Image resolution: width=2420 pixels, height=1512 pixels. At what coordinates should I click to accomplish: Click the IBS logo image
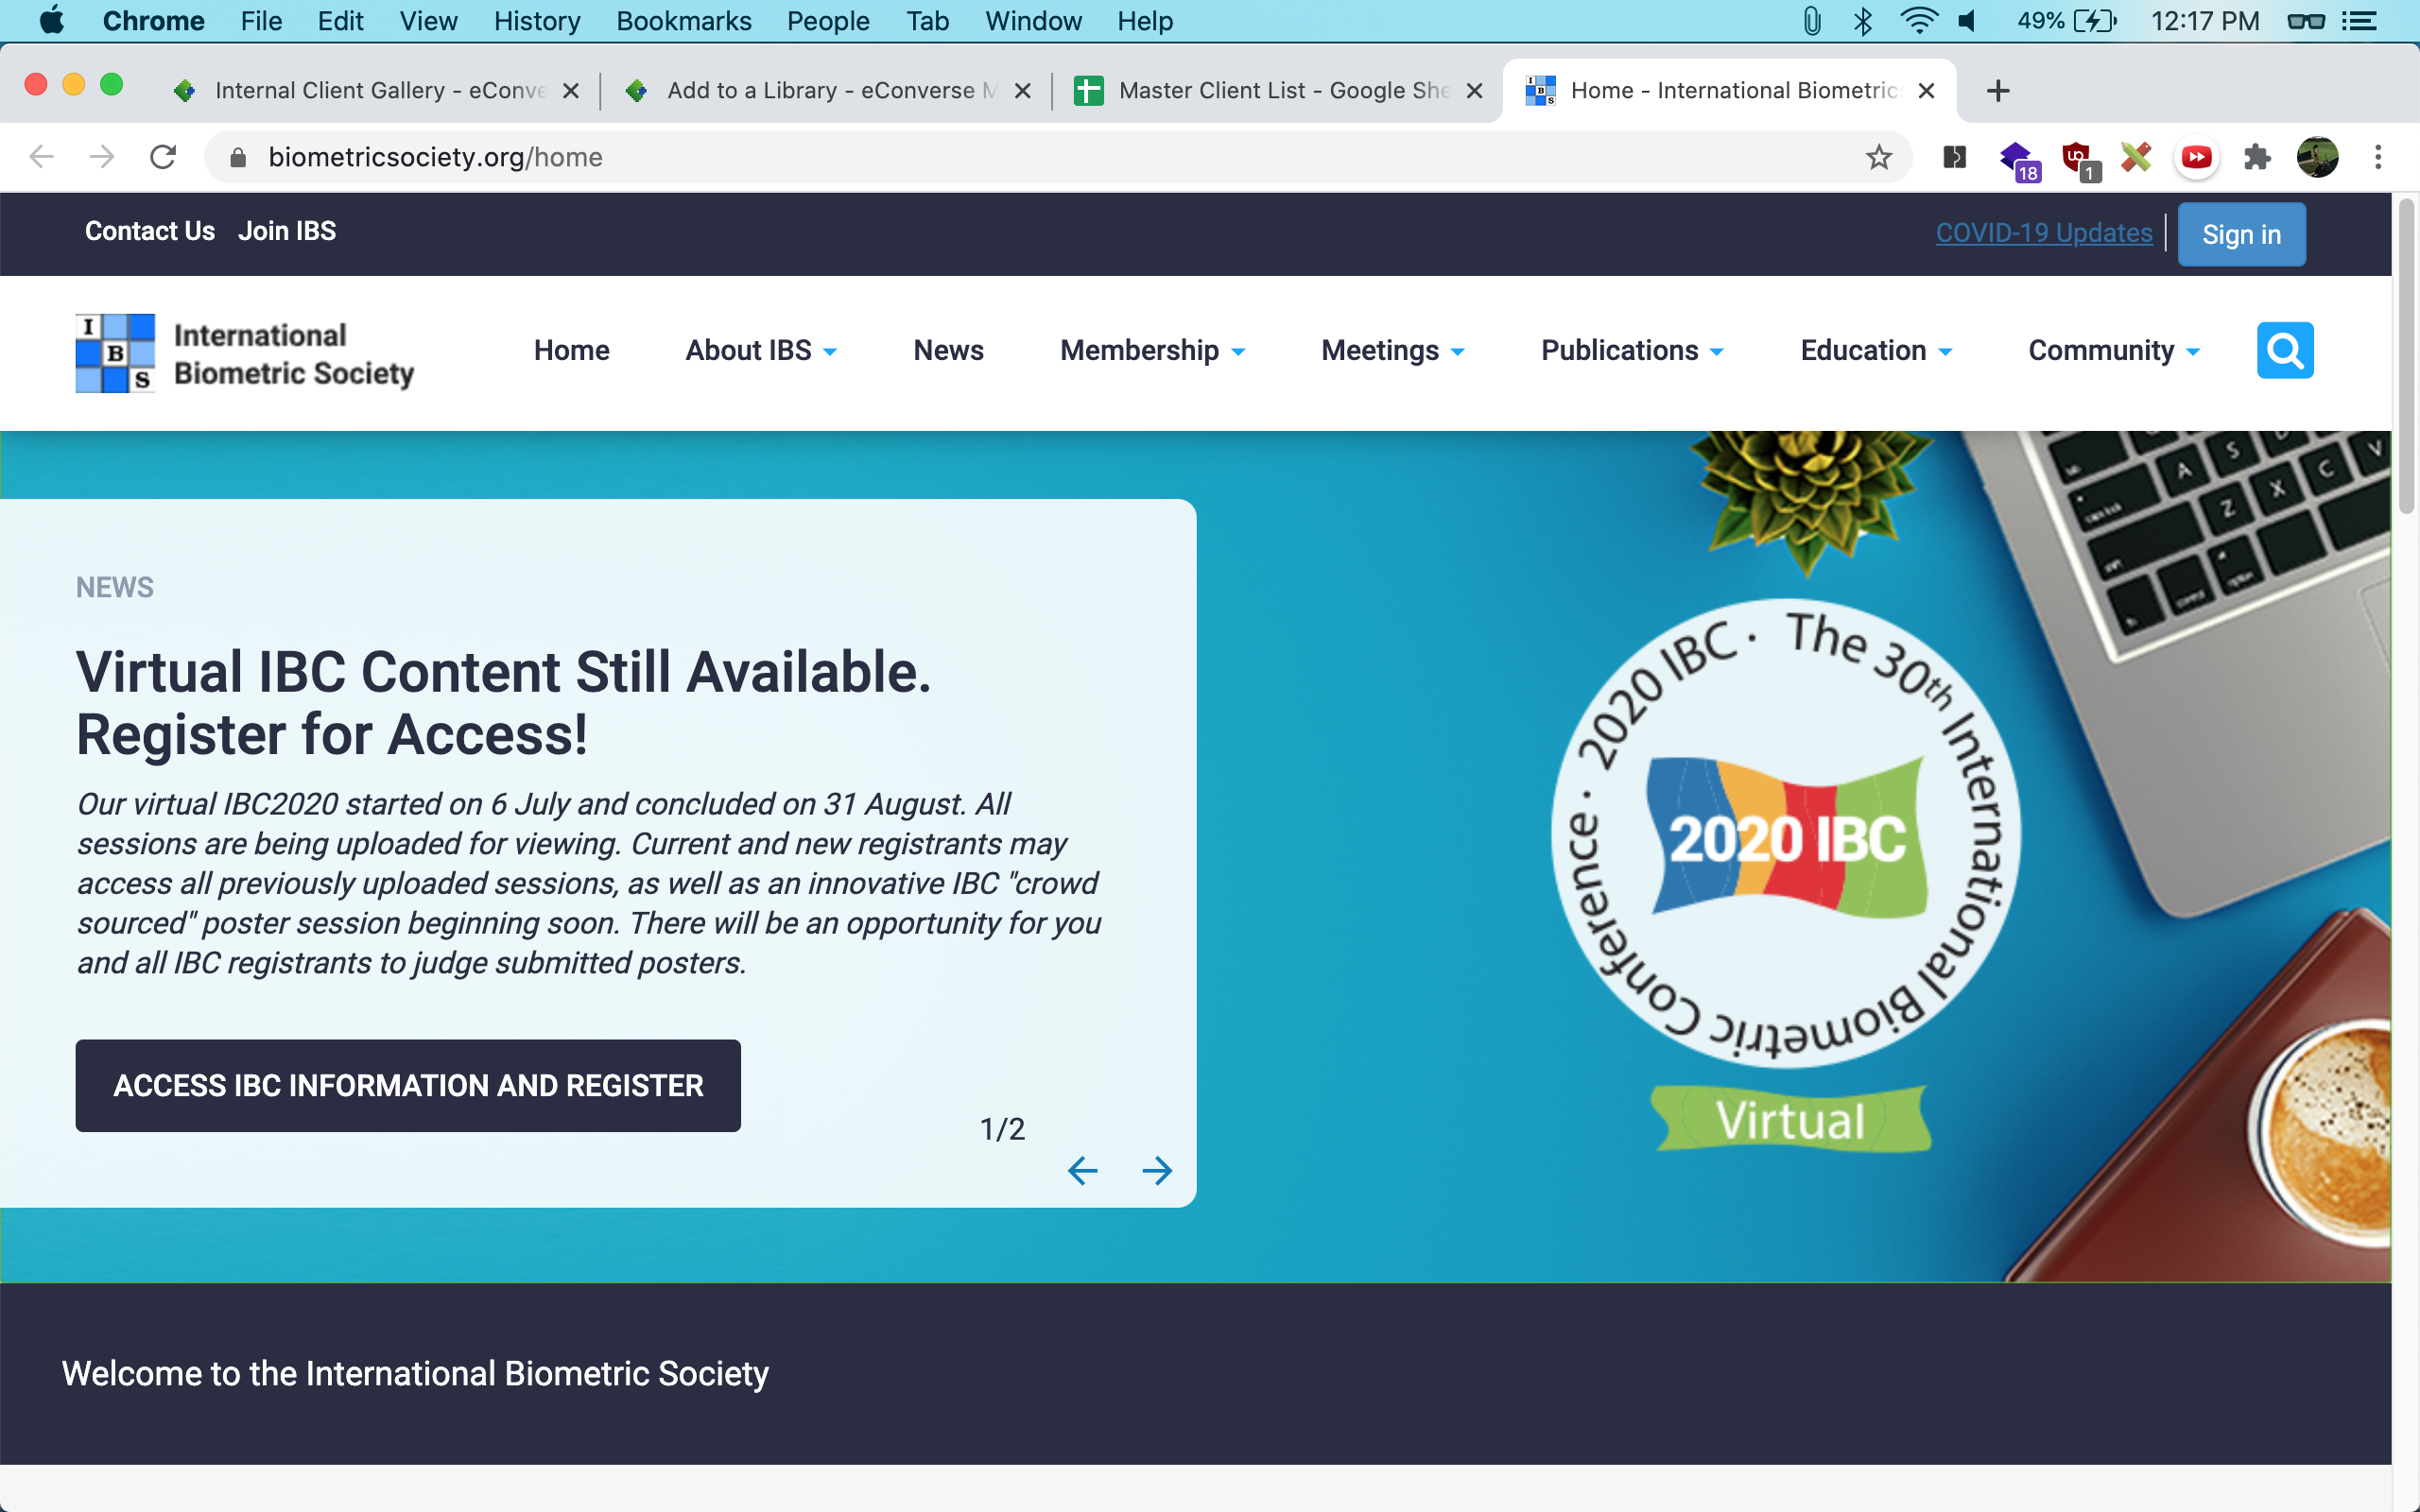115,353
